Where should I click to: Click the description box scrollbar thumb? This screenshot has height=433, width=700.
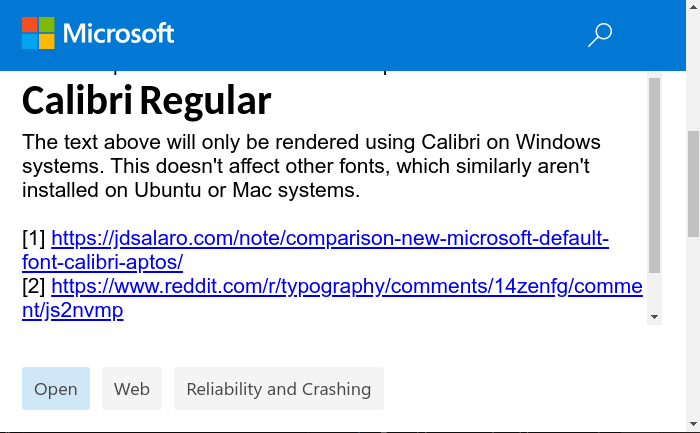[654, 175]
